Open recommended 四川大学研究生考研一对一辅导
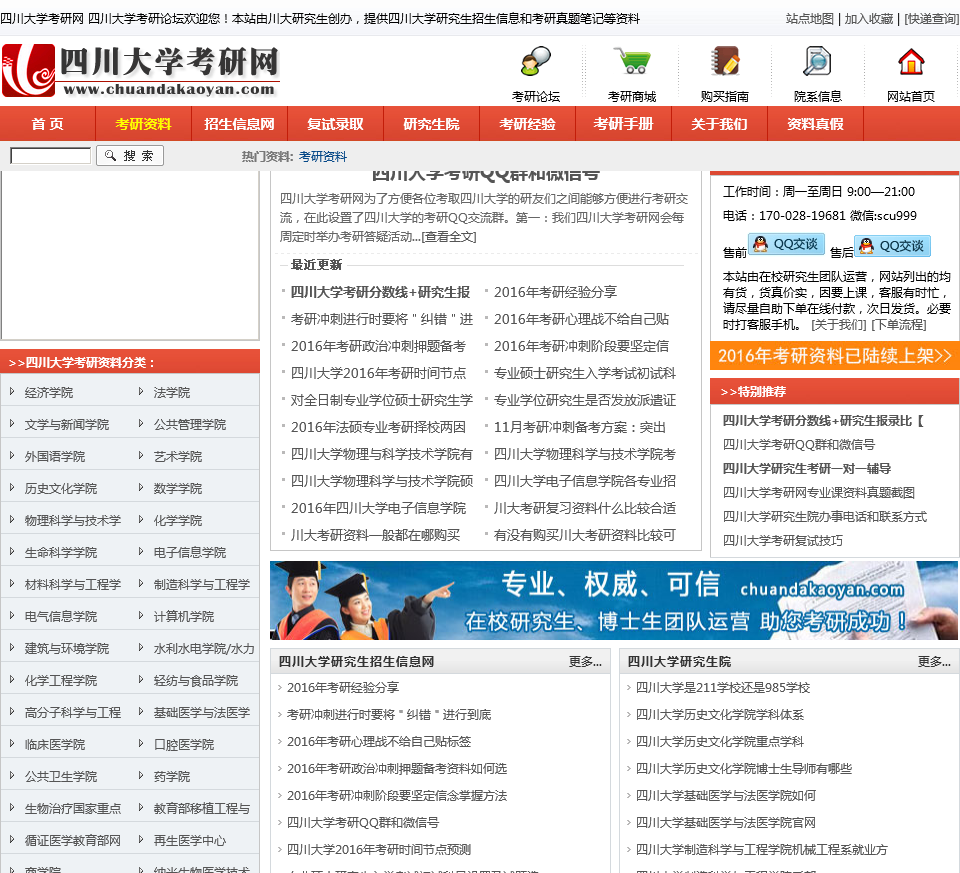 point(806,469)
